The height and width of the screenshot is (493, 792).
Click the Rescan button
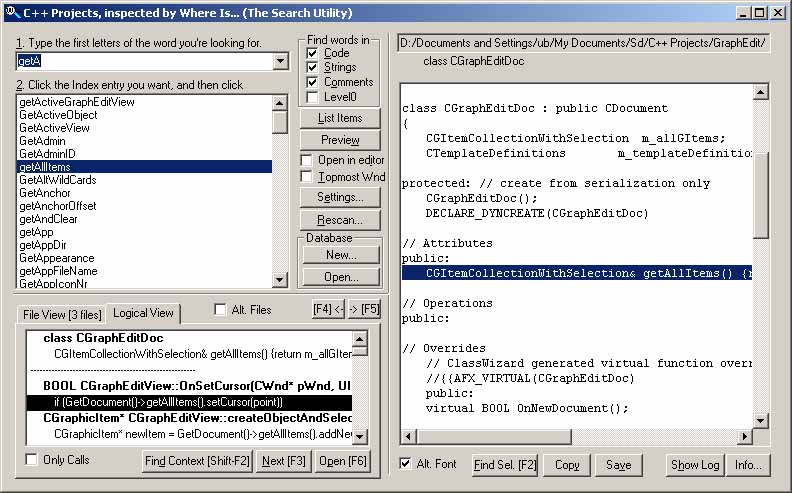(340, 220)
